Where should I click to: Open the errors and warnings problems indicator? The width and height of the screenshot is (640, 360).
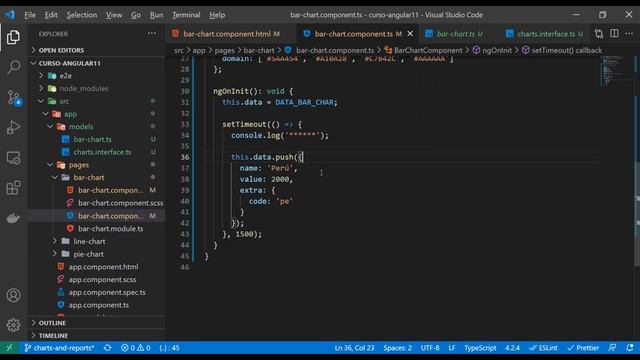point(136,348)
